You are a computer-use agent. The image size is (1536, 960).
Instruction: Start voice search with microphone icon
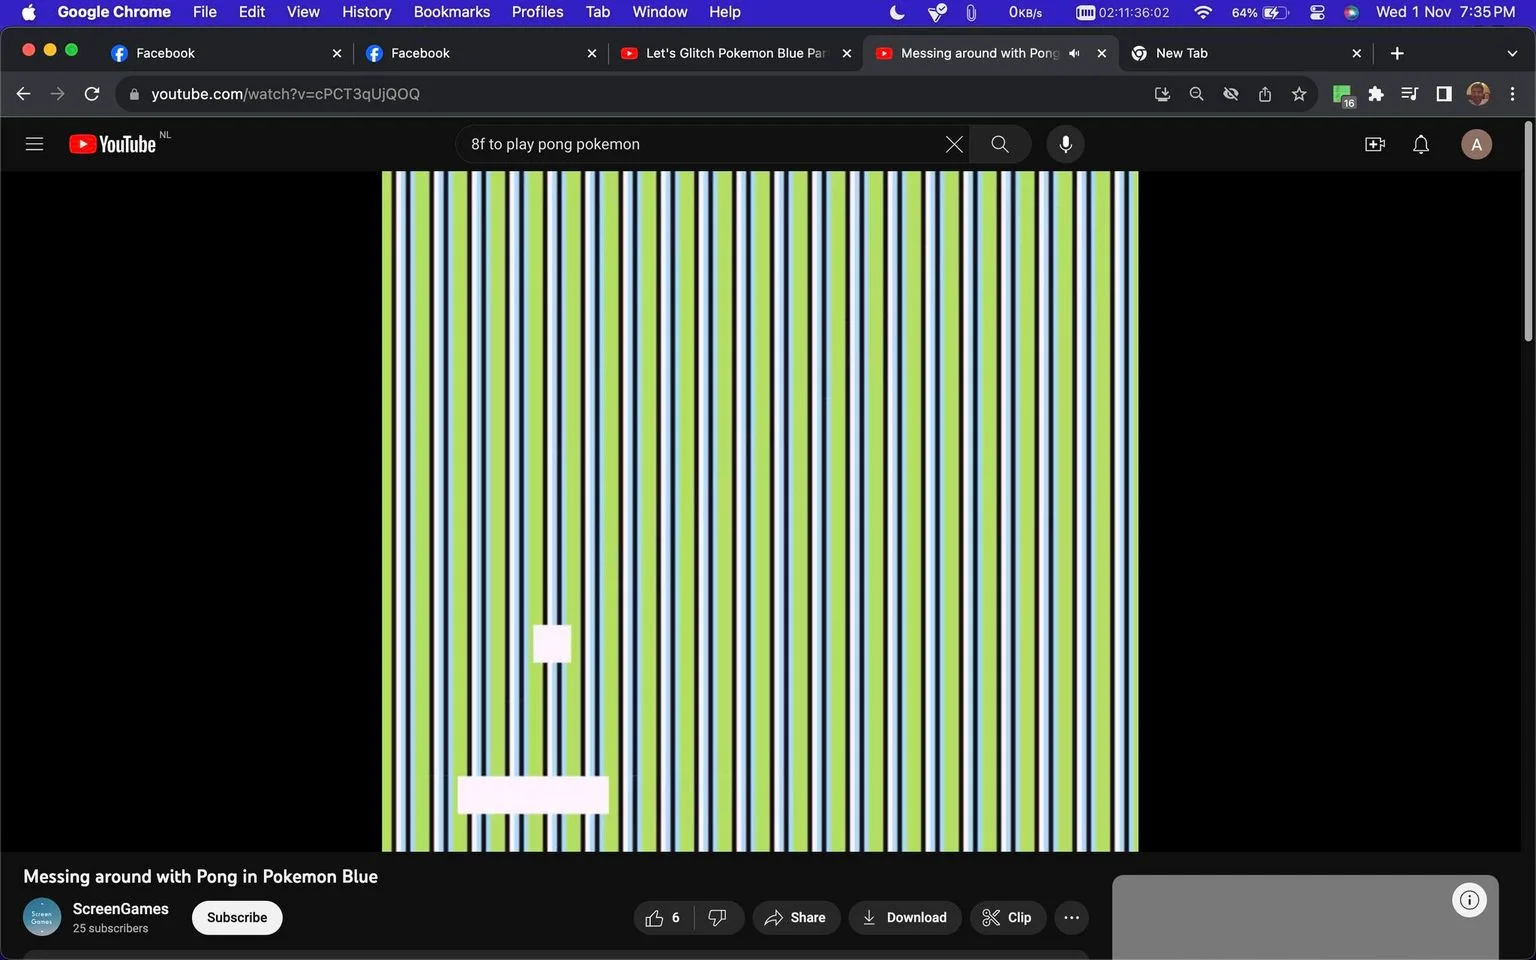(1066, 144)
